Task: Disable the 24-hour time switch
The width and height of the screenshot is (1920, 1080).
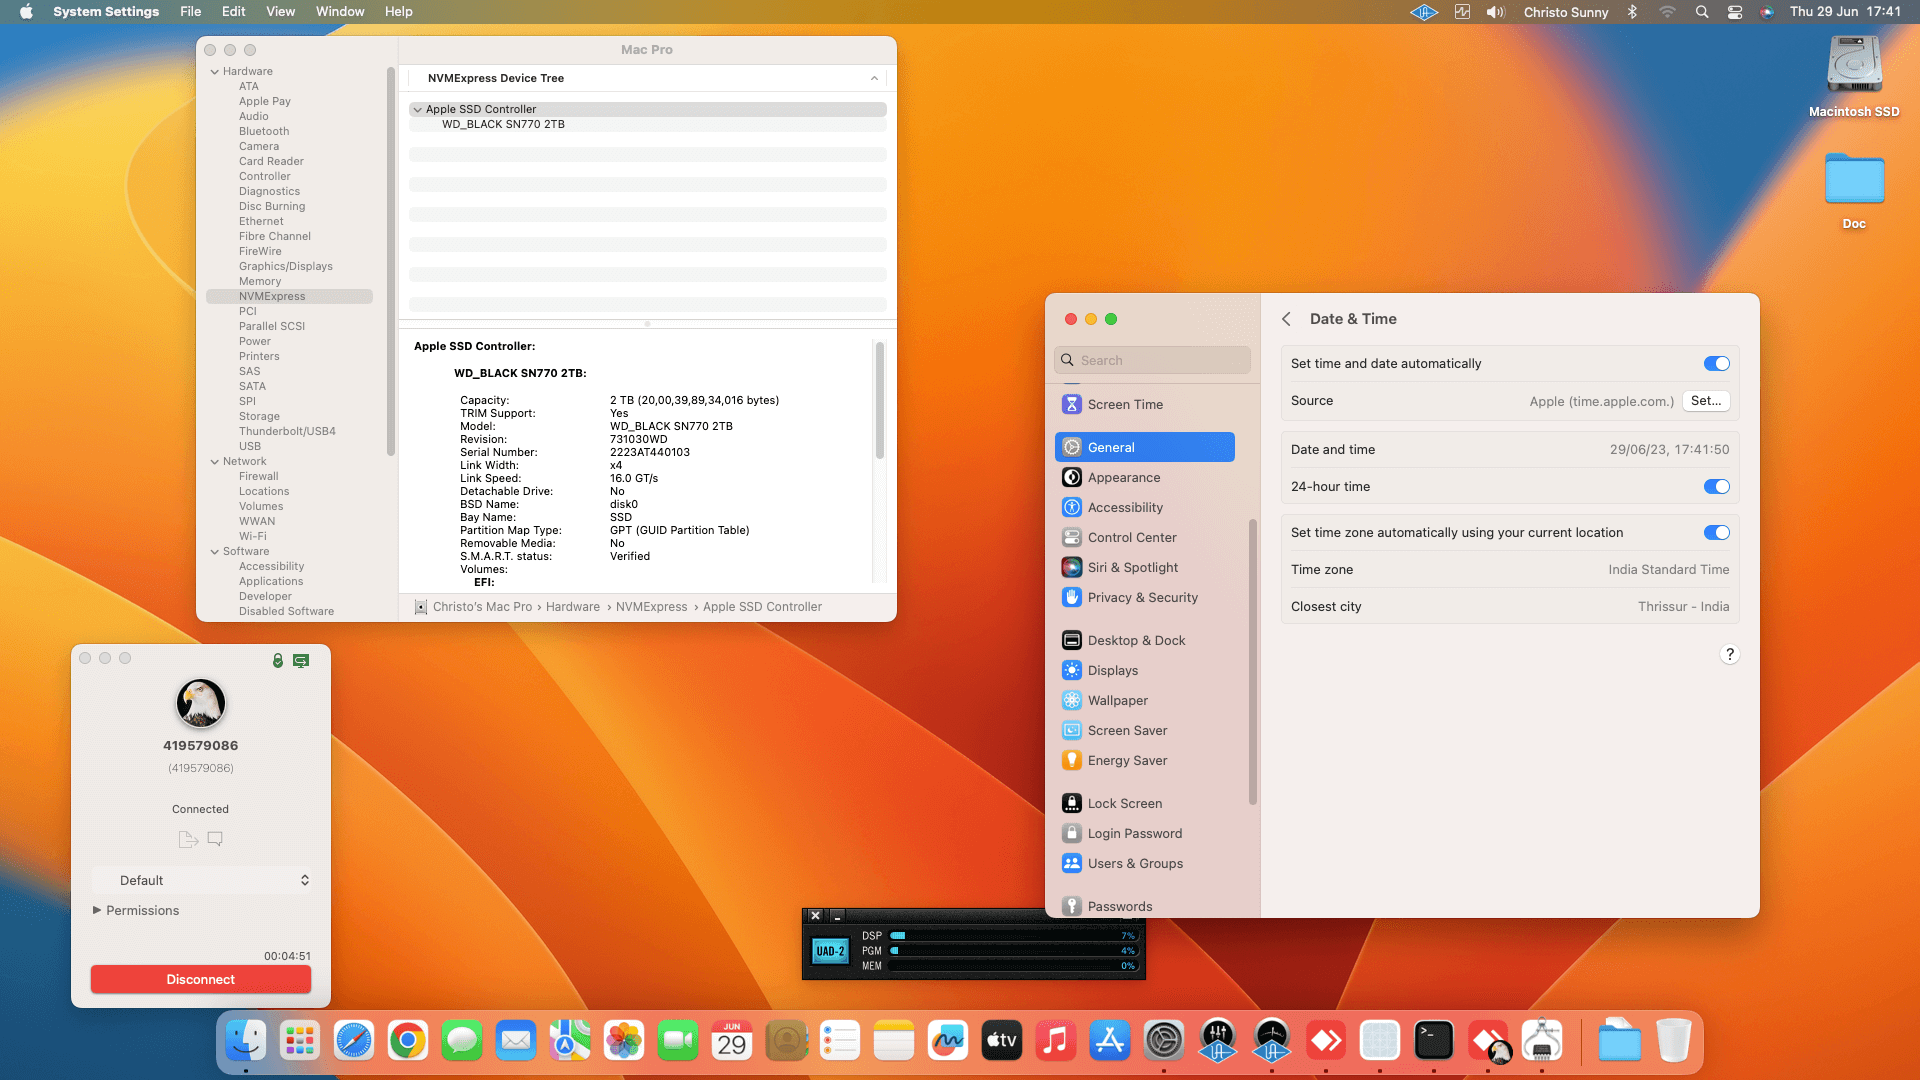Action: pos(1716,487)
